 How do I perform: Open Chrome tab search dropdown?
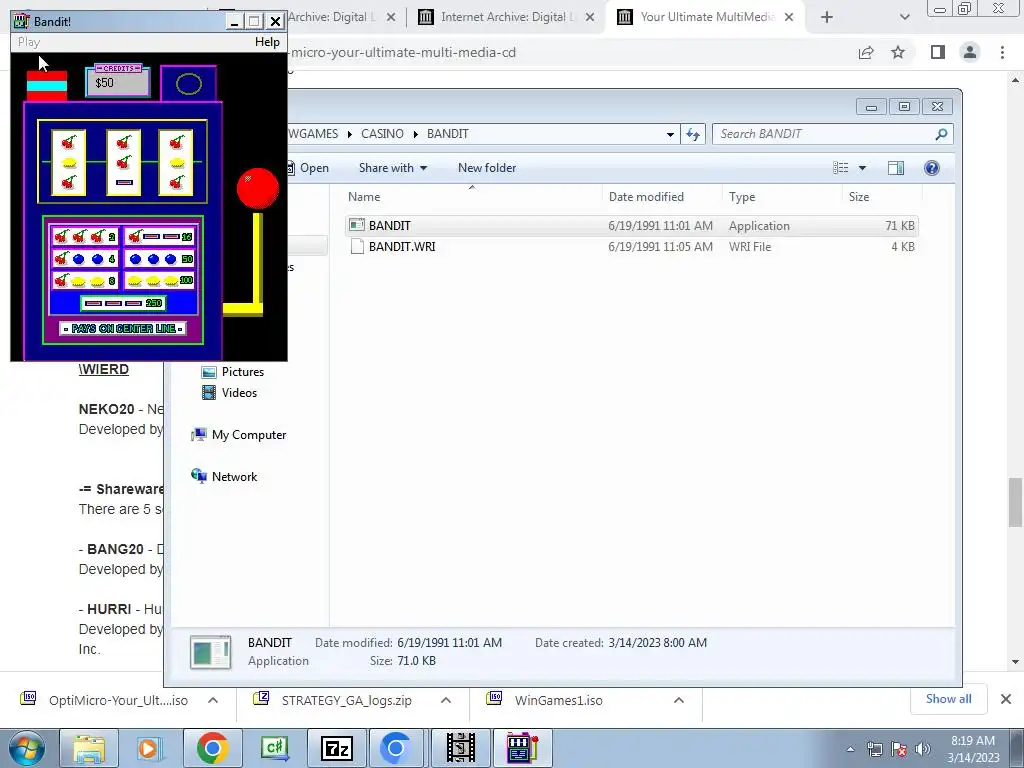click(904, 18)
